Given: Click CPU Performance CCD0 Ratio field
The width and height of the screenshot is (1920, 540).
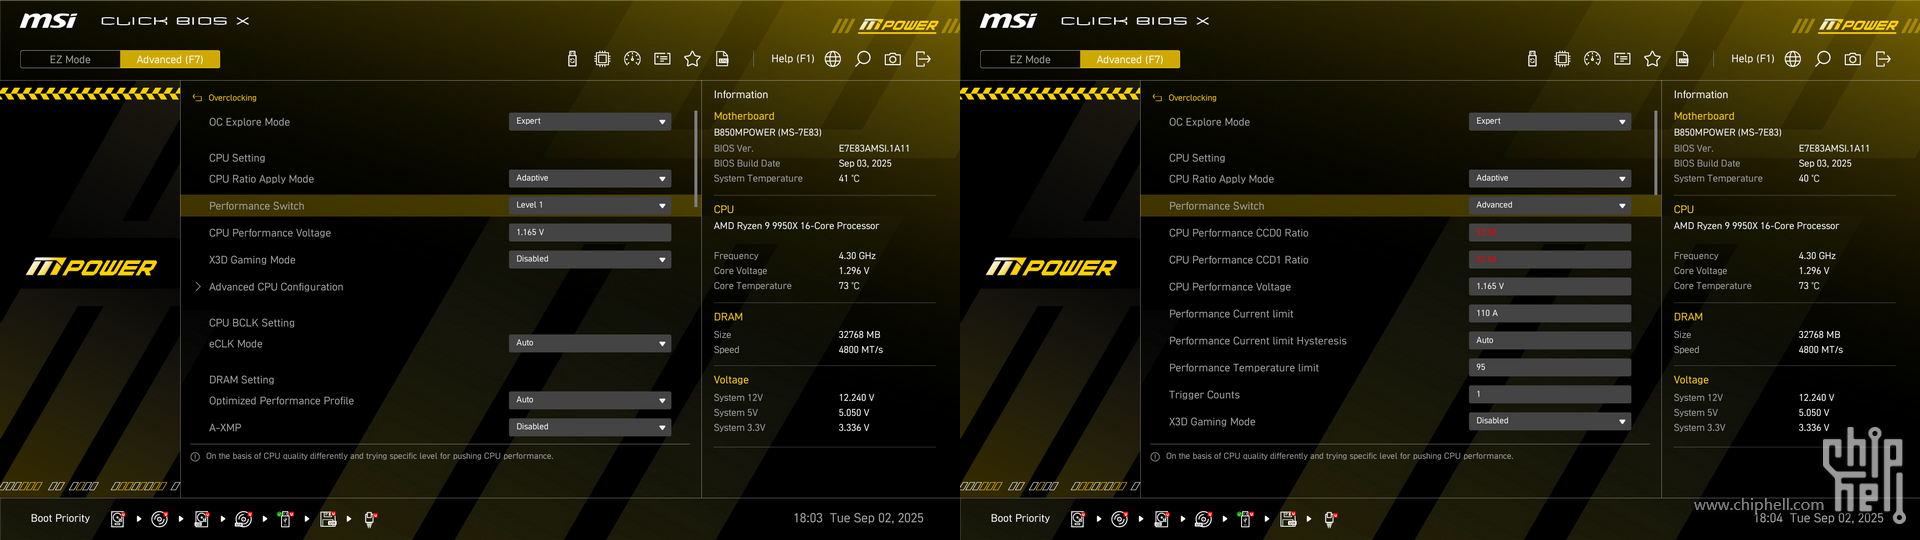Looking at the screenshot, I should (x=1550, y=232).
